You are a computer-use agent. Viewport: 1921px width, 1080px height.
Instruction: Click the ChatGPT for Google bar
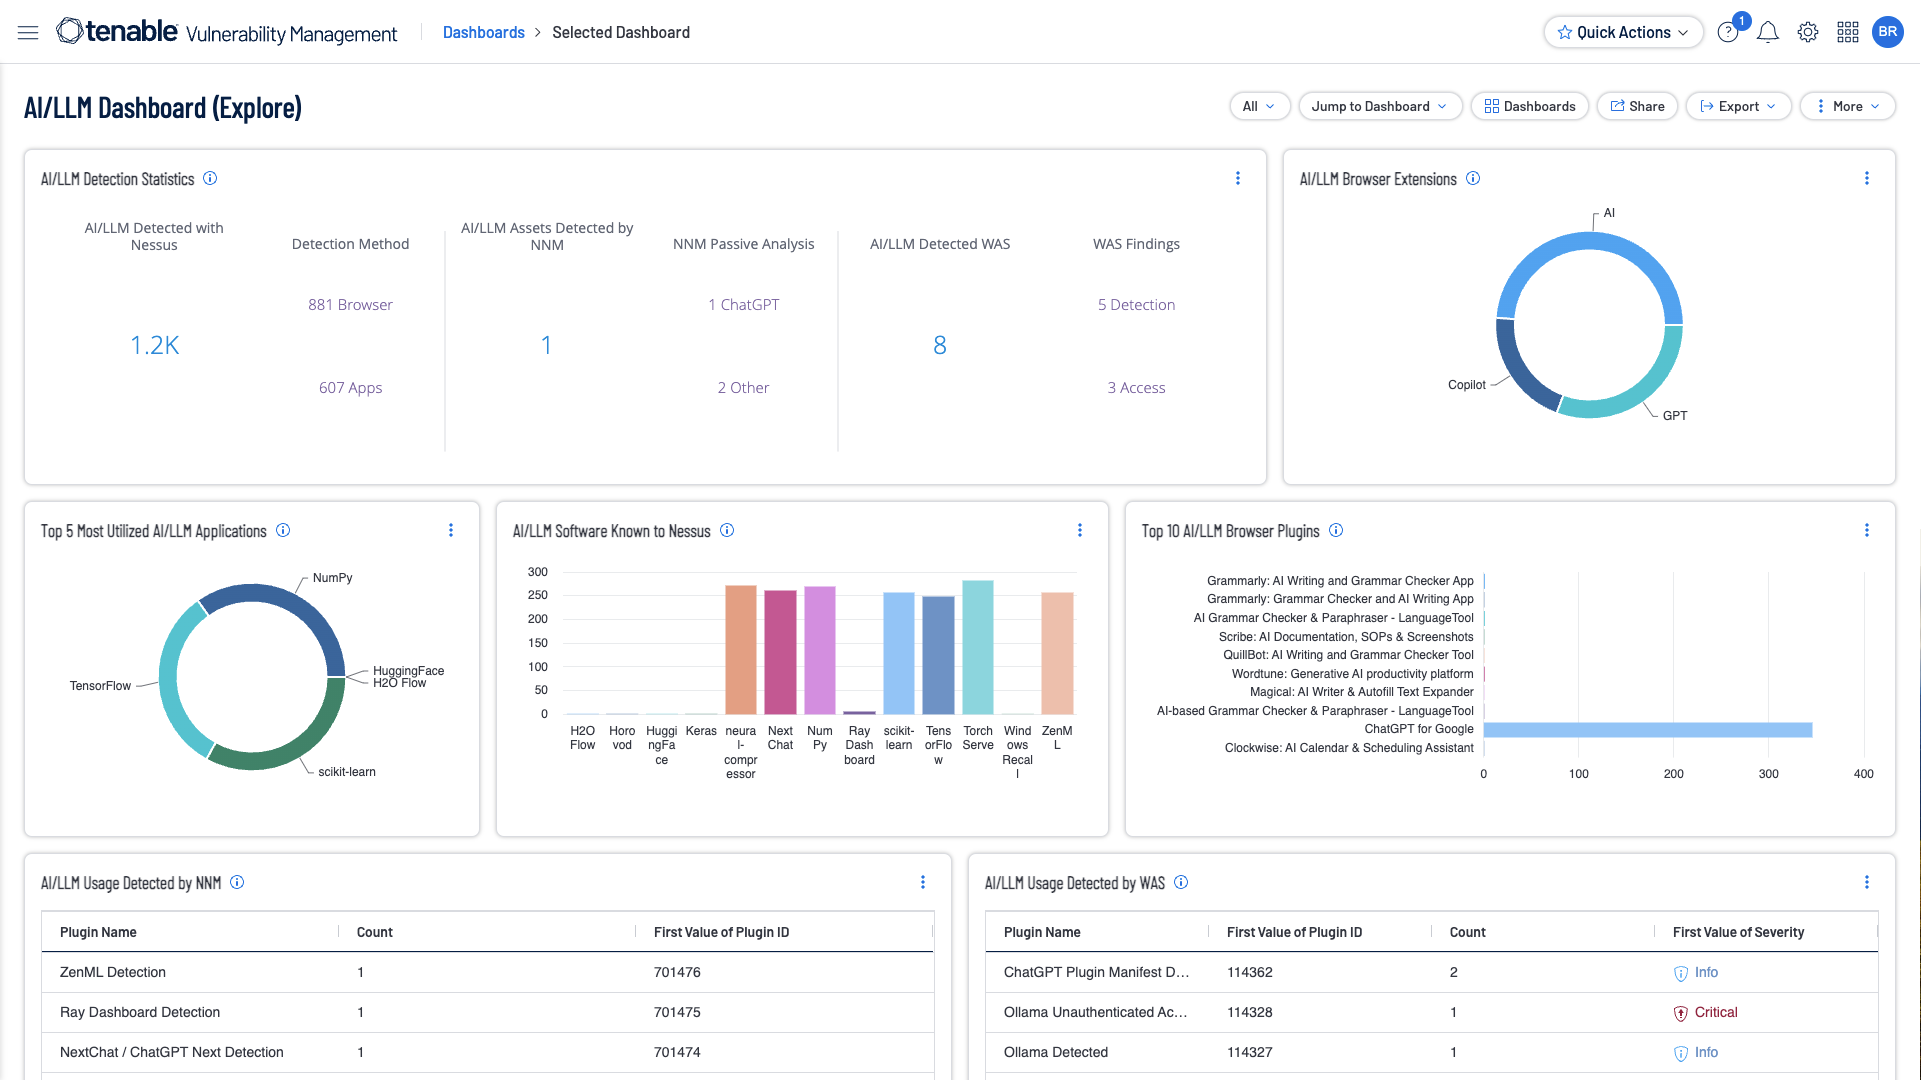(1647, 730)
